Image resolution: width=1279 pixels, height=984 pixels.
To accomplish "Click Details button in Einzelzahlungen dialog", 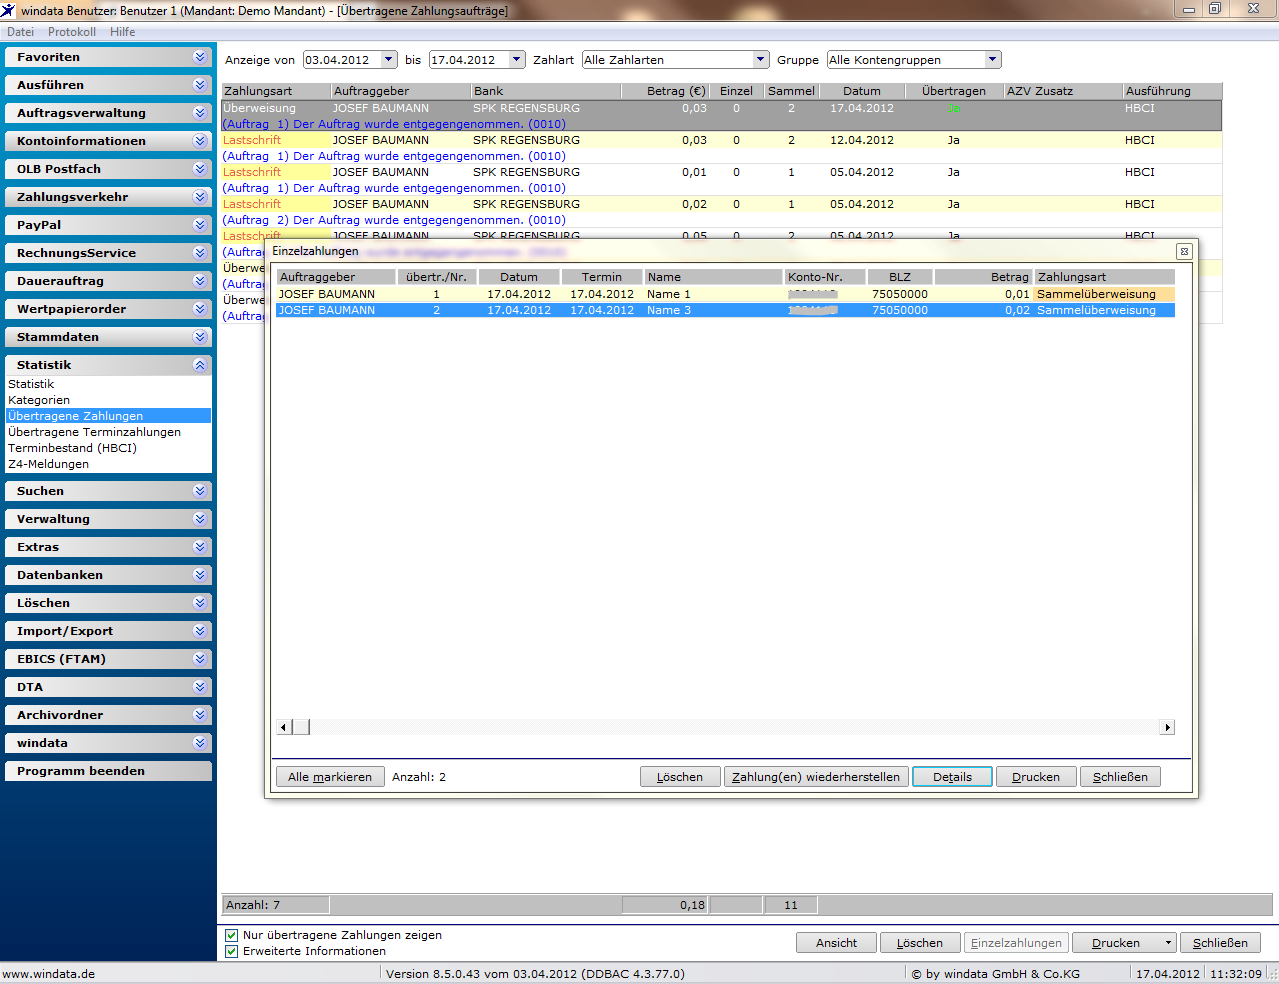I will click(x=953, y=777).
